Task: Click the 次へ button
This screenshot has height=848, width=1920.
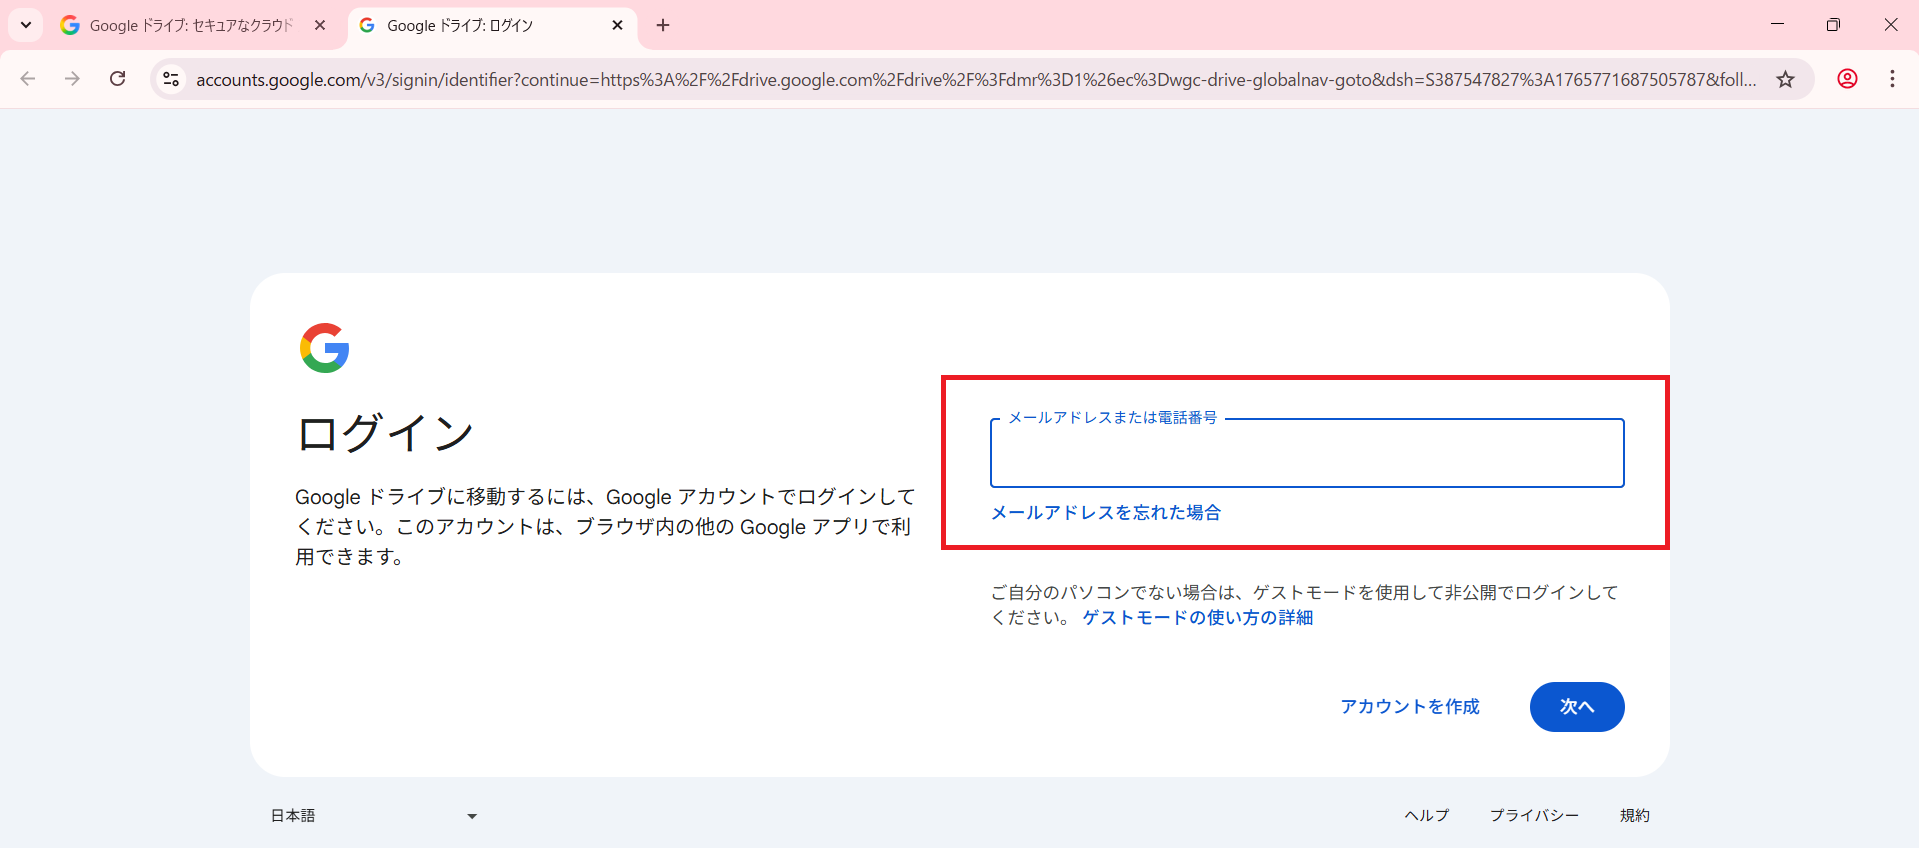Action: point(1577,707)
